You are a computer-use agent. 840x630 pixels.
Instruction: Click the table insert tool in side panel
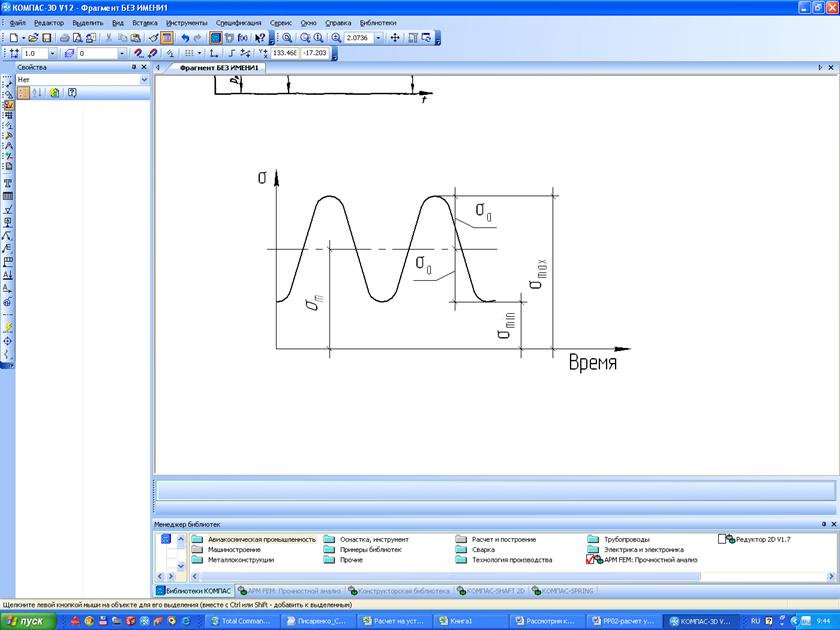(x=8, y=197)
